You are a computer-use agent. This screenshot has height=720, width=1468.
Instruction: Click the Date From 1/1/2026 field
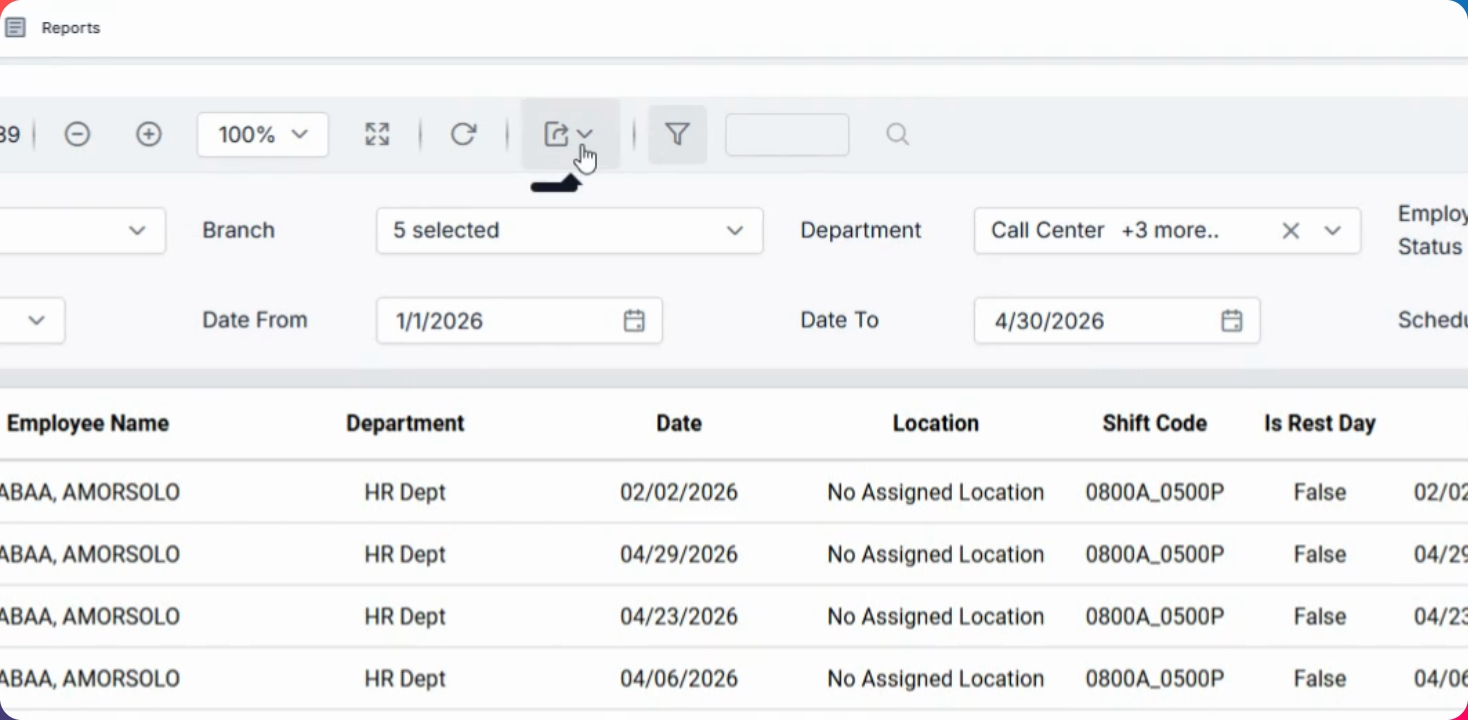(x=500, y=321)
